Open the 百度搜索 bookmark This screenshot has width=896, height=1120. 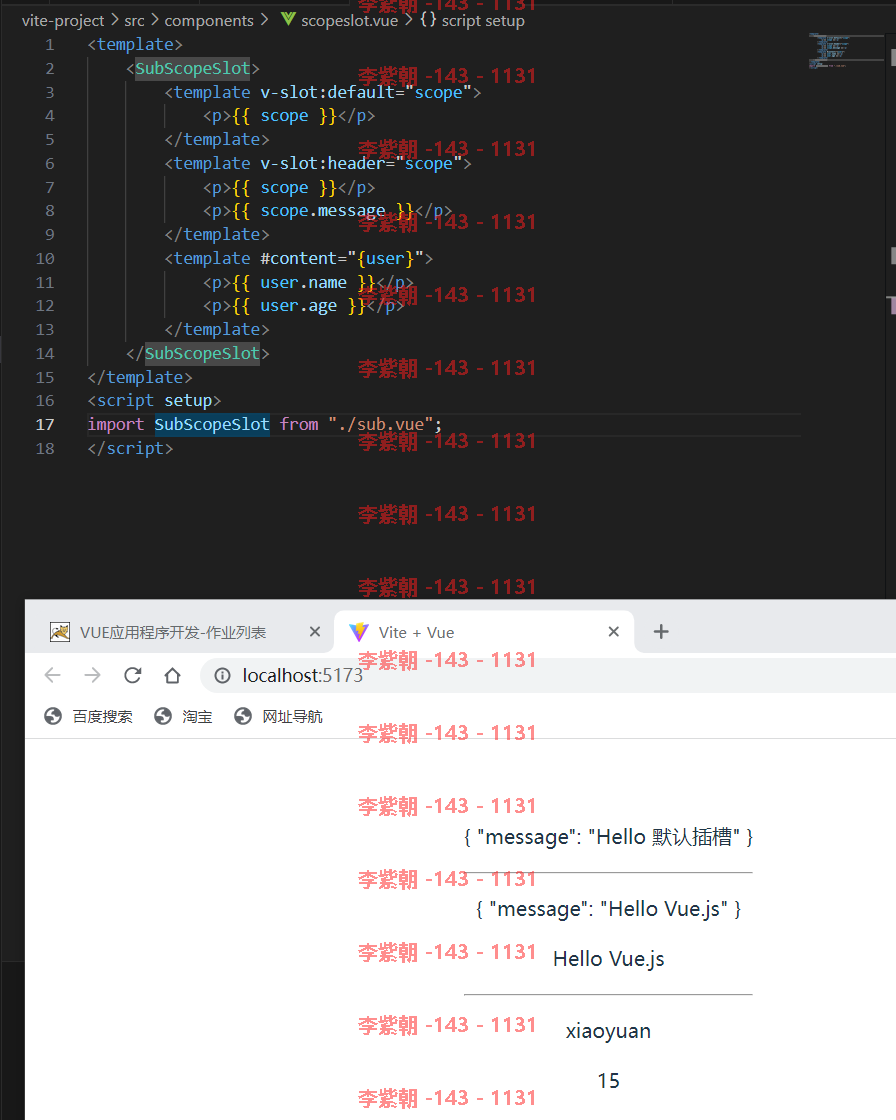tap(89, 716)
